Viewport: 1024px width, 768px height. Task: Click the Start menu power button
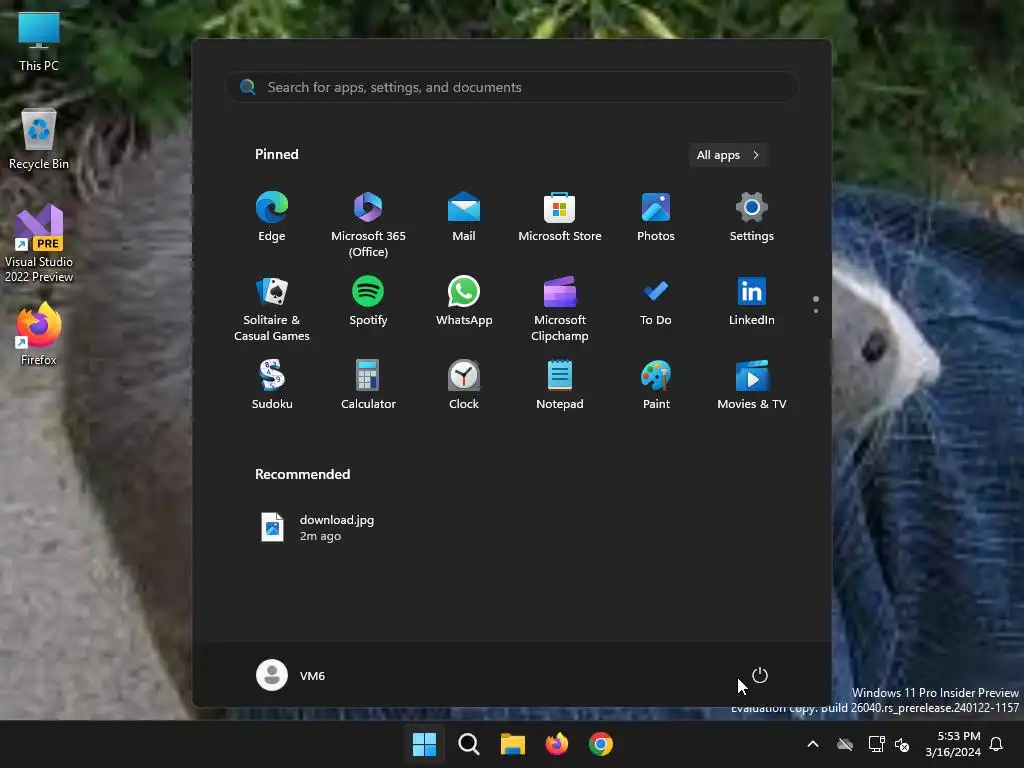[760, 675]
